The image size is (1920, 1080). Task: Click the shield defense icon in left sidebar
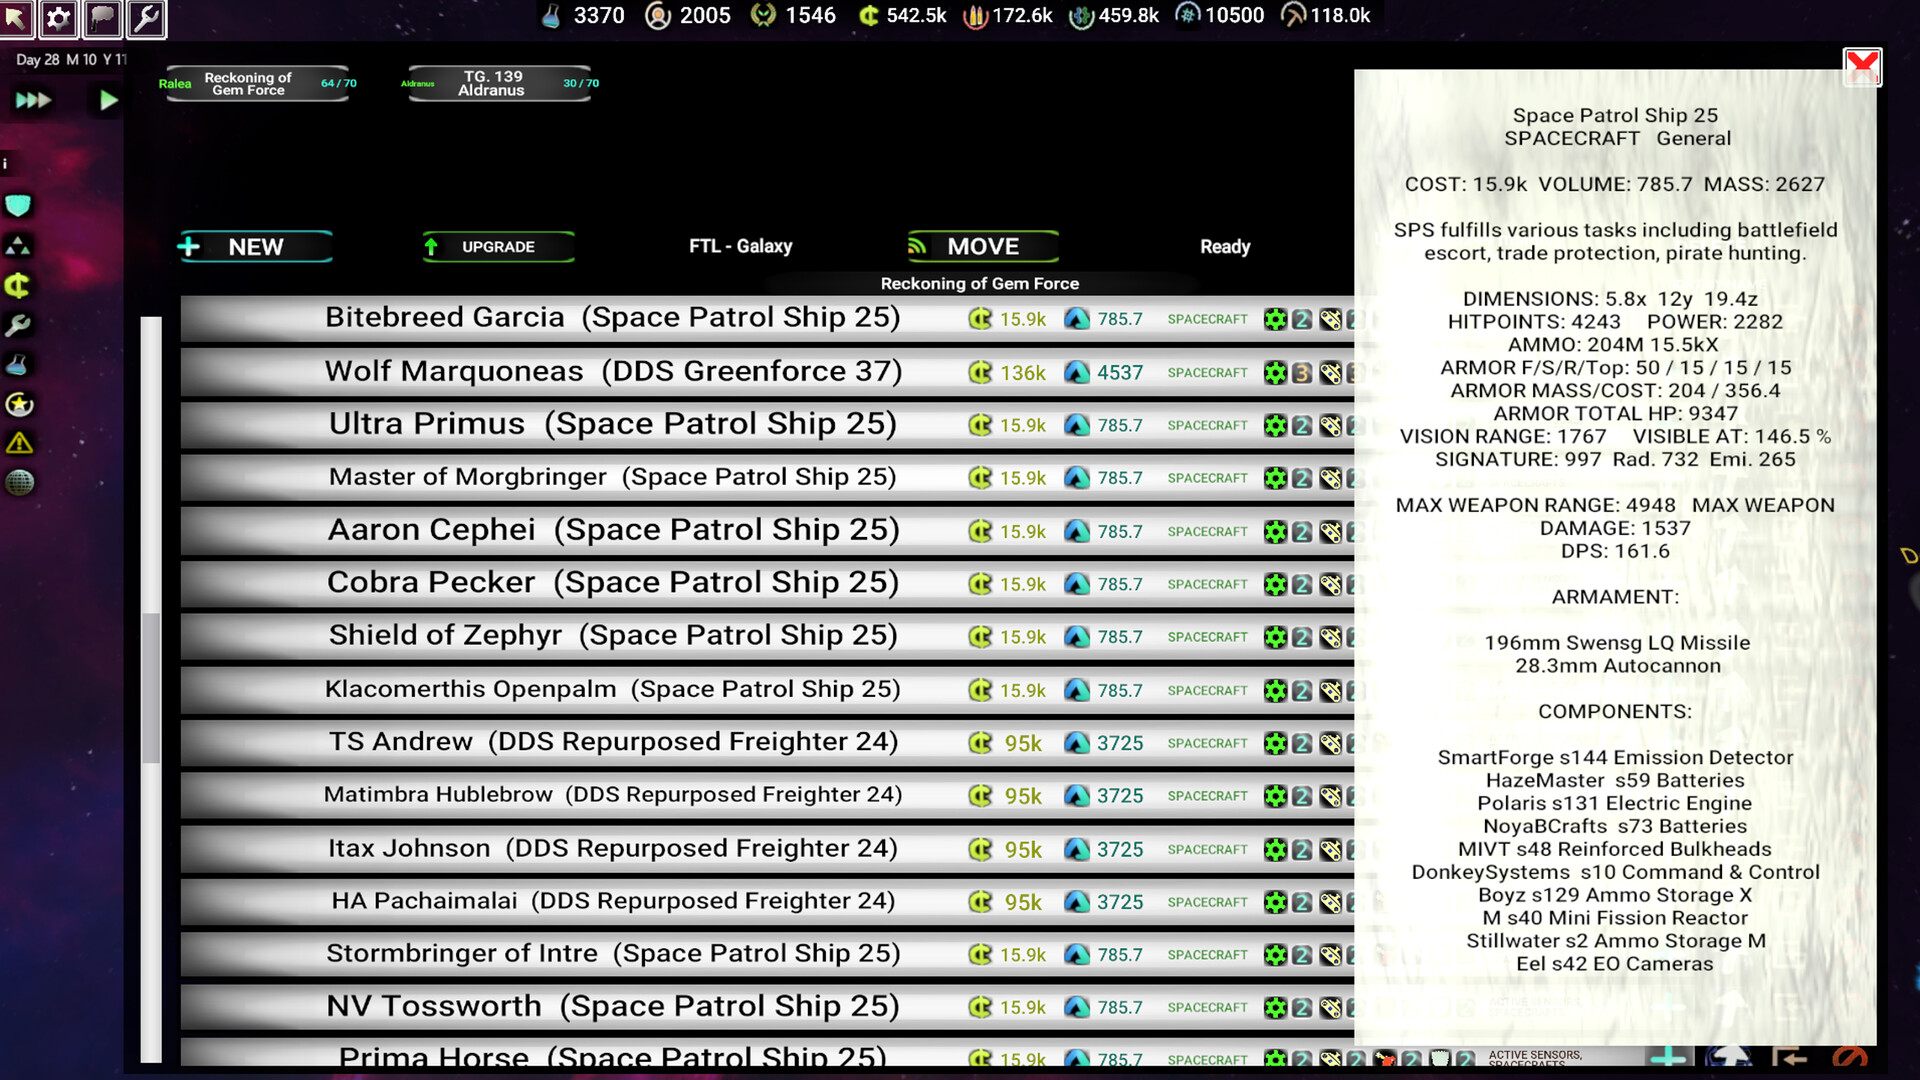[x=18, y=206]
